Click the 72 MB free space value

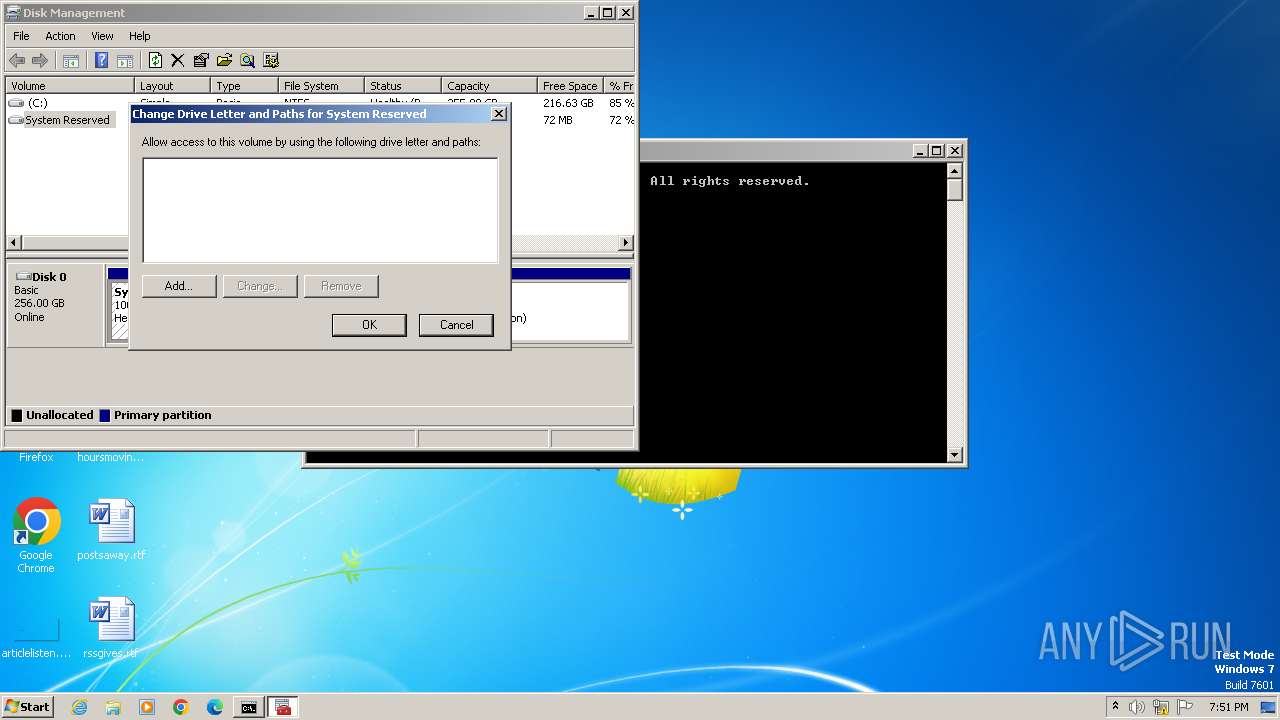coord(558,120)
